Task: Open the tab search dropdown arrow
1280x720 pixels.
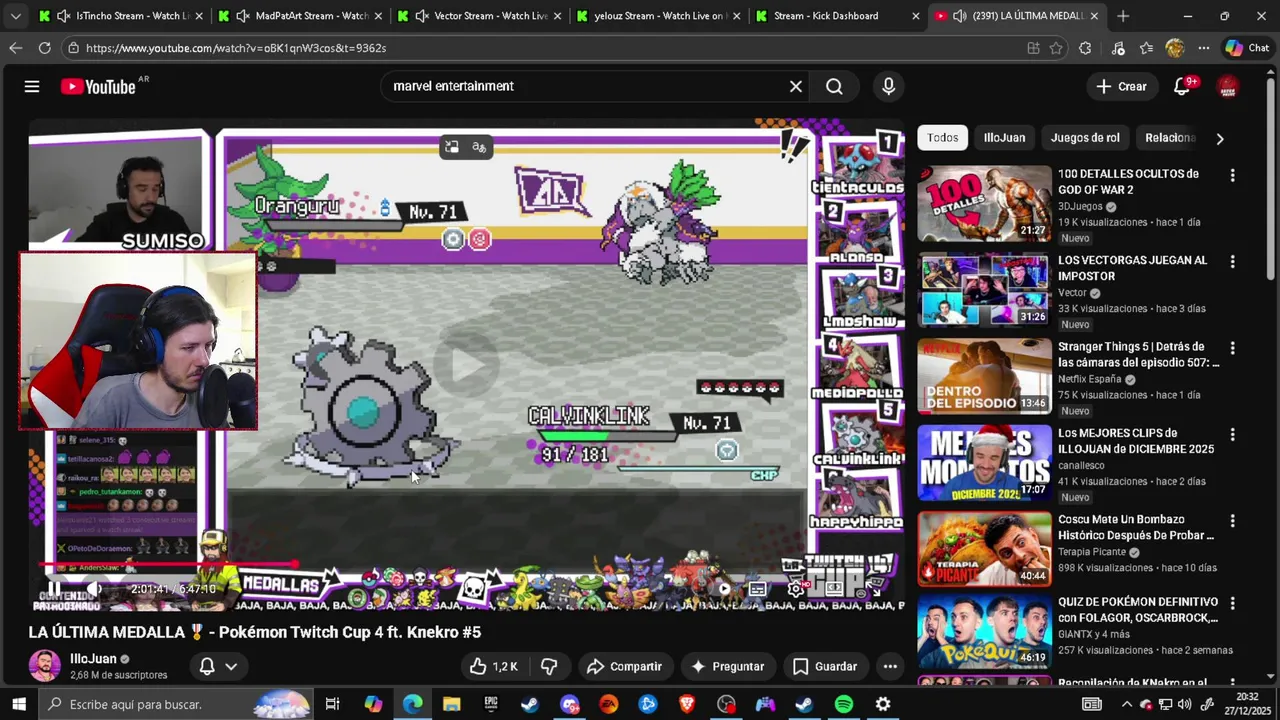Action: click(15, 16)
